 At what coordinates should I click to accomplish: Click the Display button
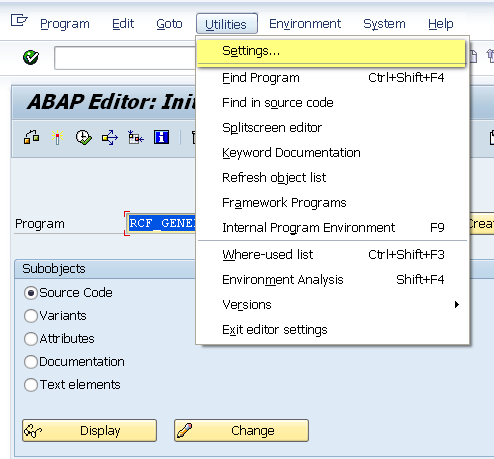pos(89,430)
